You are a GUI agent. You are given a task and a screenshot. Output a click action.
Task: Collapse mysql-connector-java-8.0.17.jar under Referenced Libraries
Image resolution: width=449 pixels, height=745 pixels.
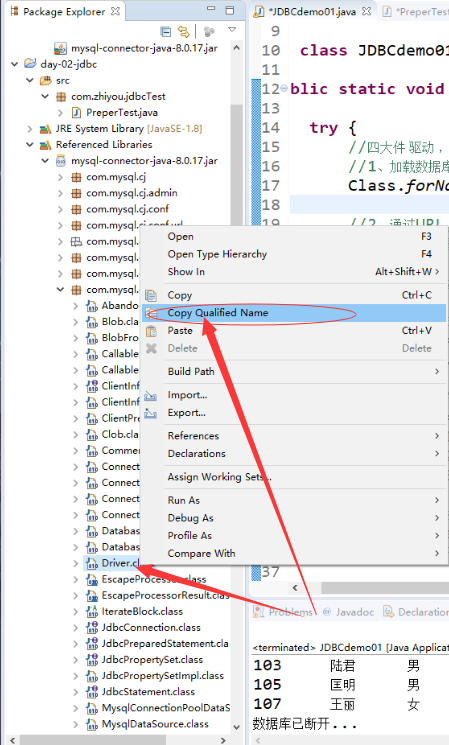point(45,161)
